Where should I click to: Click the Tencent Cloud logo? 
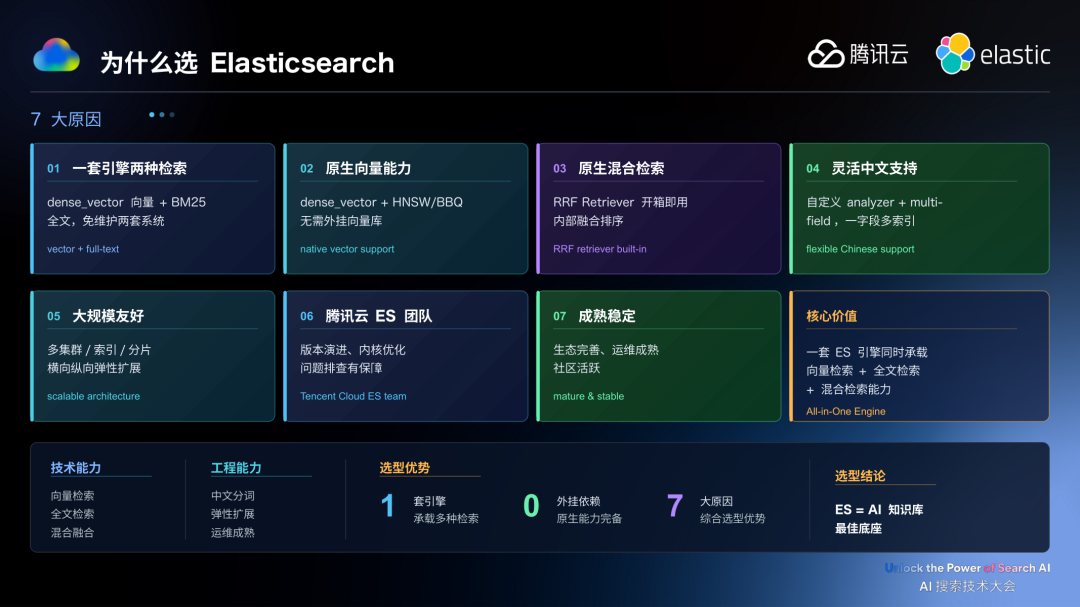point(858,54)
